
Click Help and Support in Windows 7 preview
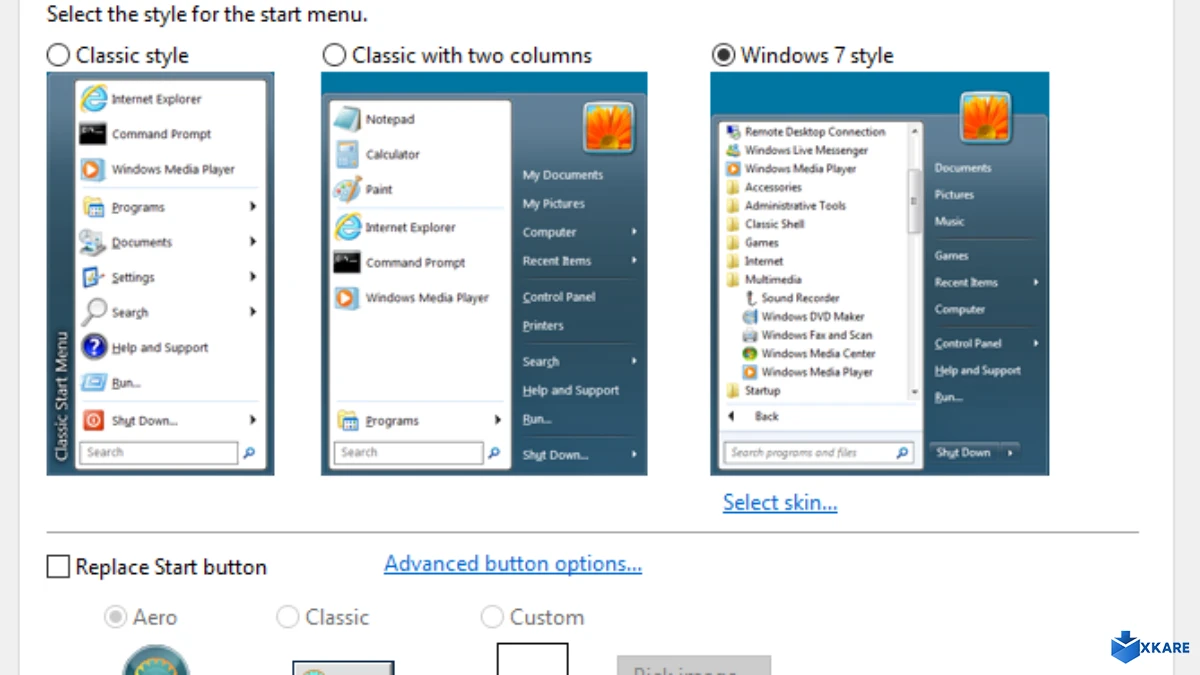click(978, 370)
